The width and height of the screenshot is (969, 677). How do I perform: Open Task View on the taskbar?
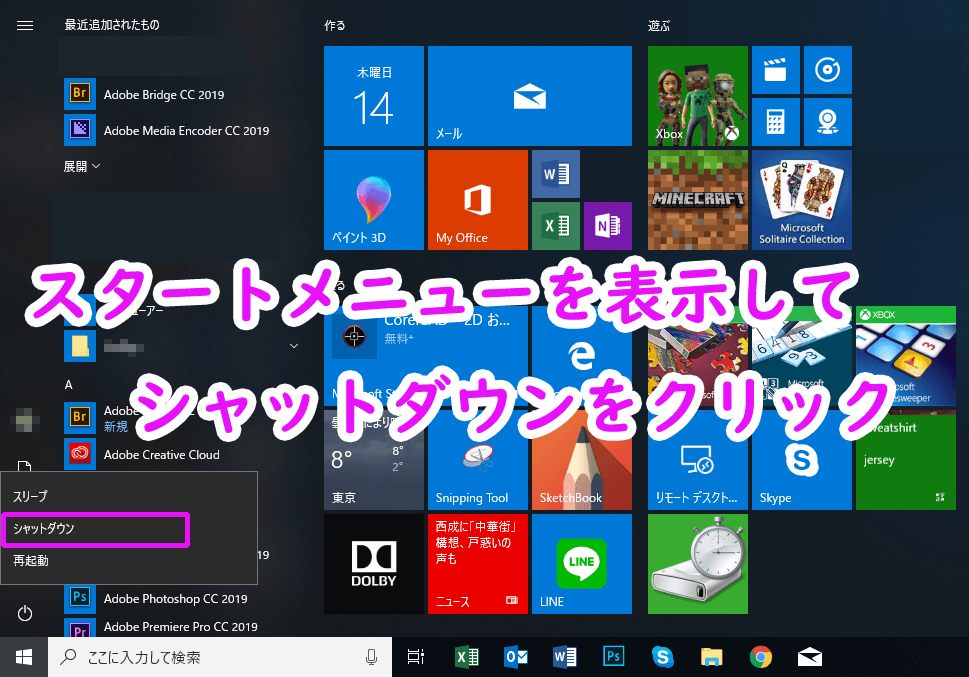[416, 657]
